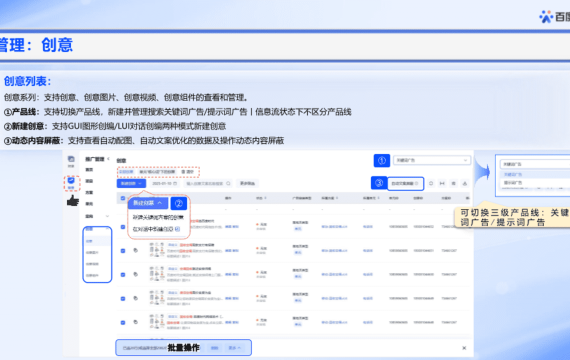Screen dimensions: 570x360
Task: Click the refresh icon in table toolbar
Action: [431, 184]
